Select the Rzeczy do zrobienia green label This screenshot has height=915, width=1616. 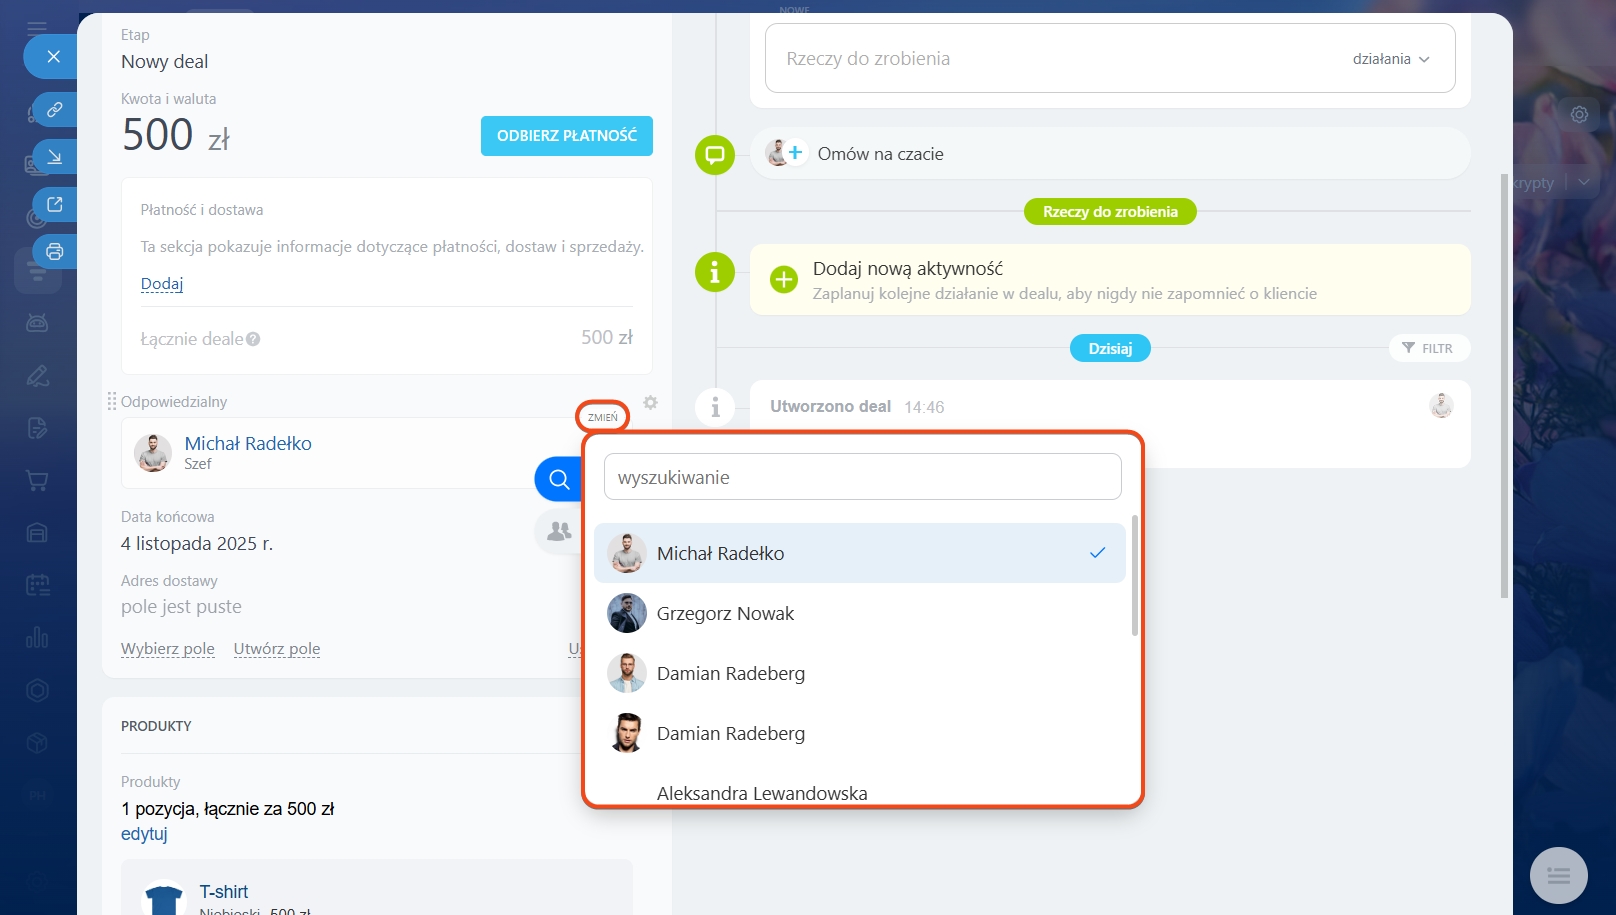(1110, 212)
